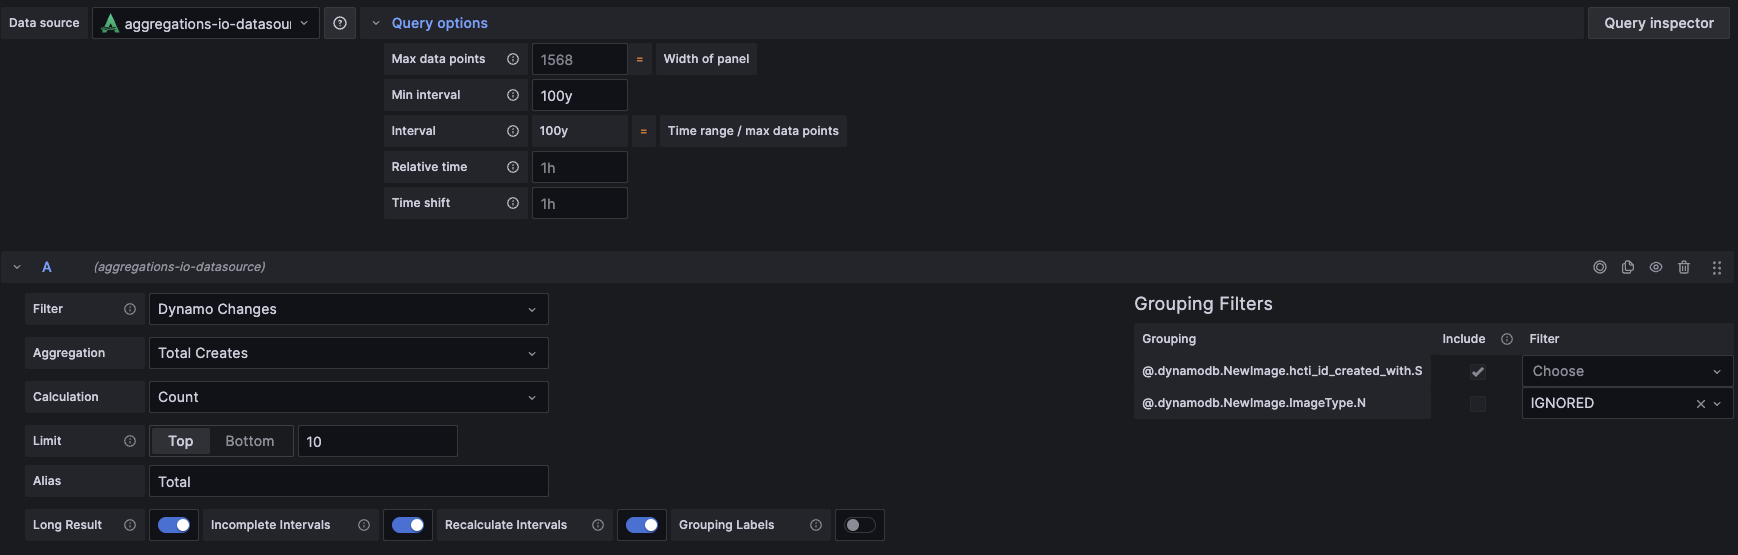
Task: Enable the Grouping Labels switch
Action: coord(859,525)
